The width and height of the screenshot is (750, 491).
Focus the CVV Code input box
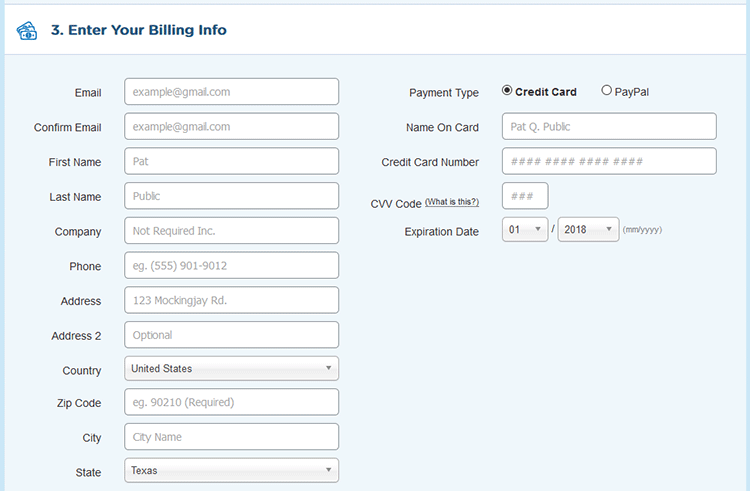click(x=525, y=196)
